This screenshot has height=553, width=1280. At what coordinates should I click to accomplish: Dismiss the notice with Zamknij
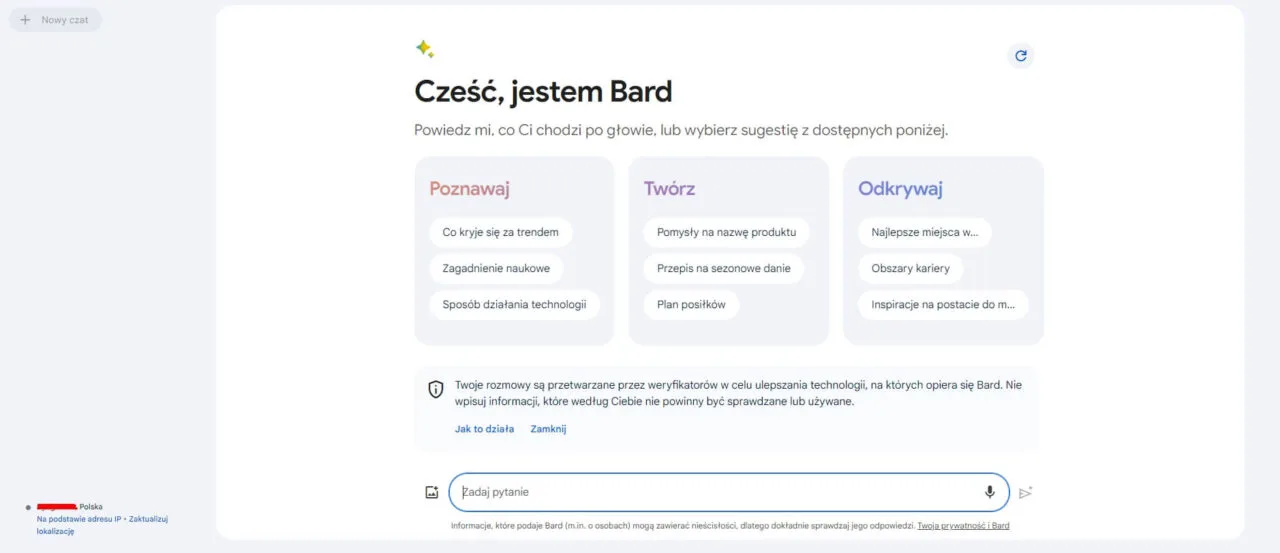[x=548, y=429]
